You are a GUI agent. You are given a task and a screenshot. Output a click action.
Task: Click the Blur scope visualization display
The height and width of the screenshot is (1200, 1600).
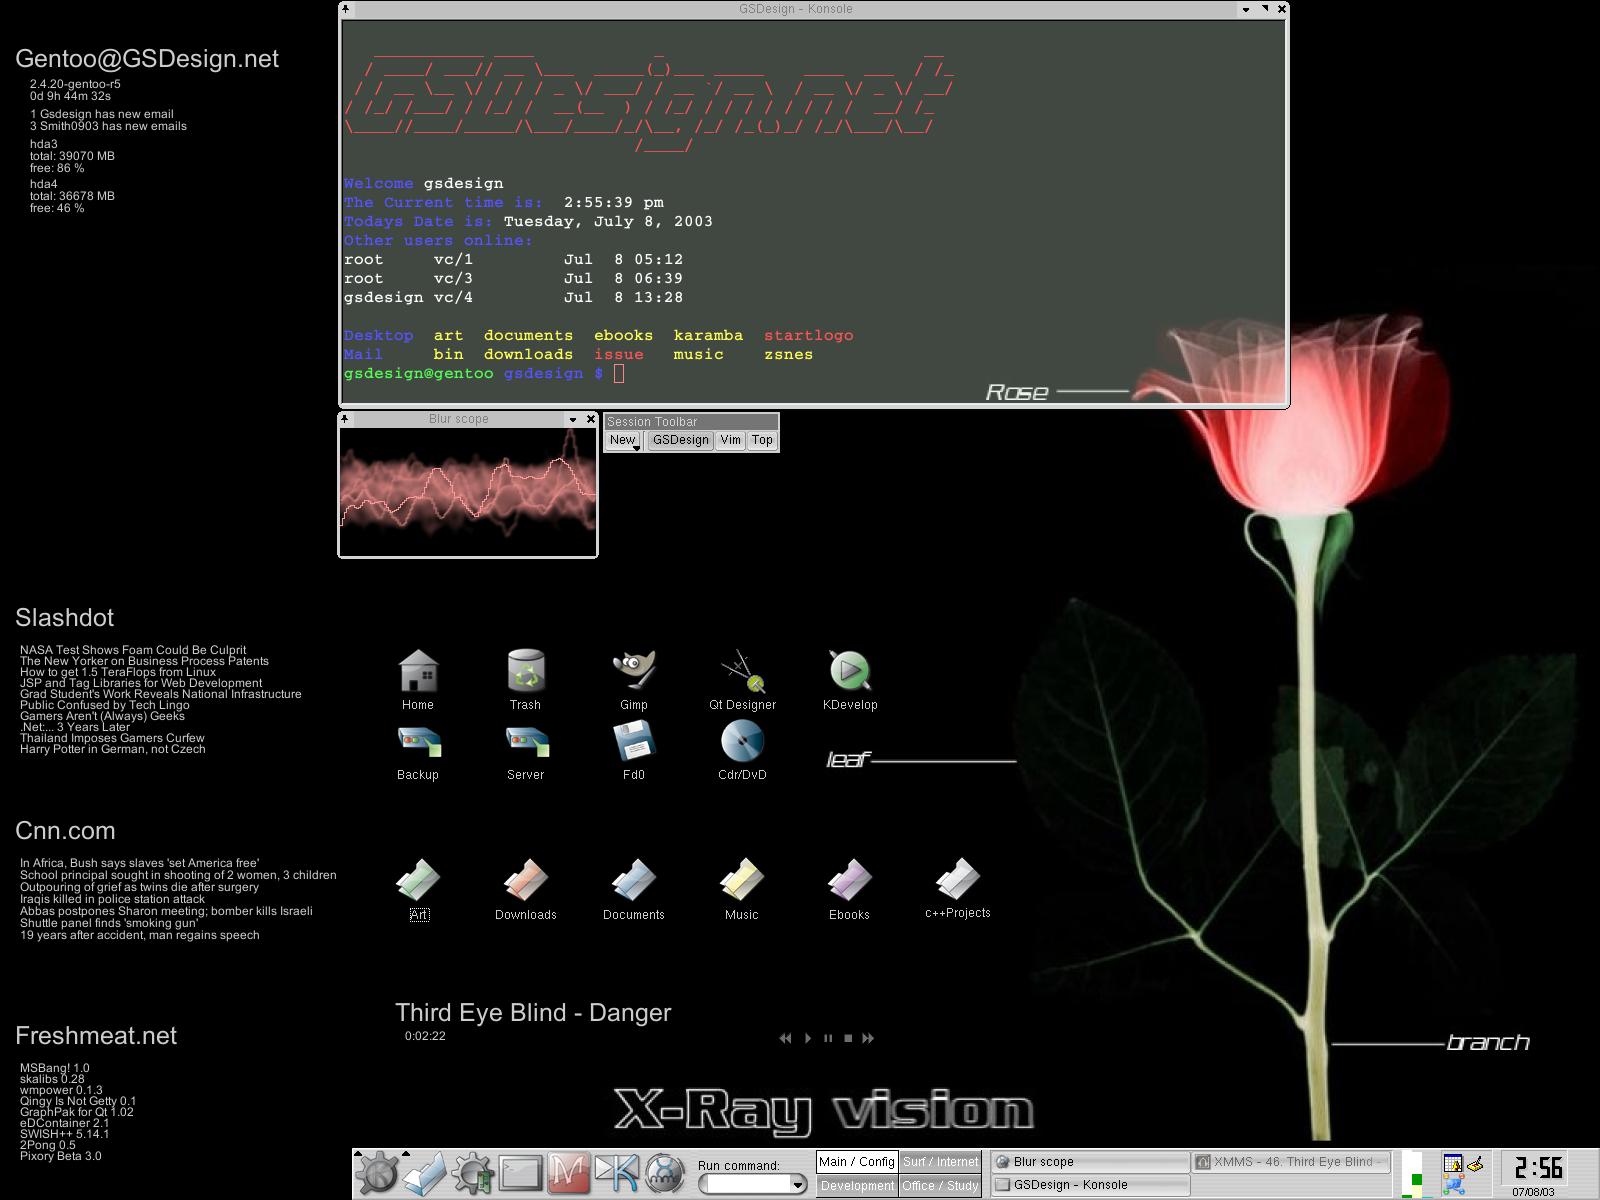468,491
